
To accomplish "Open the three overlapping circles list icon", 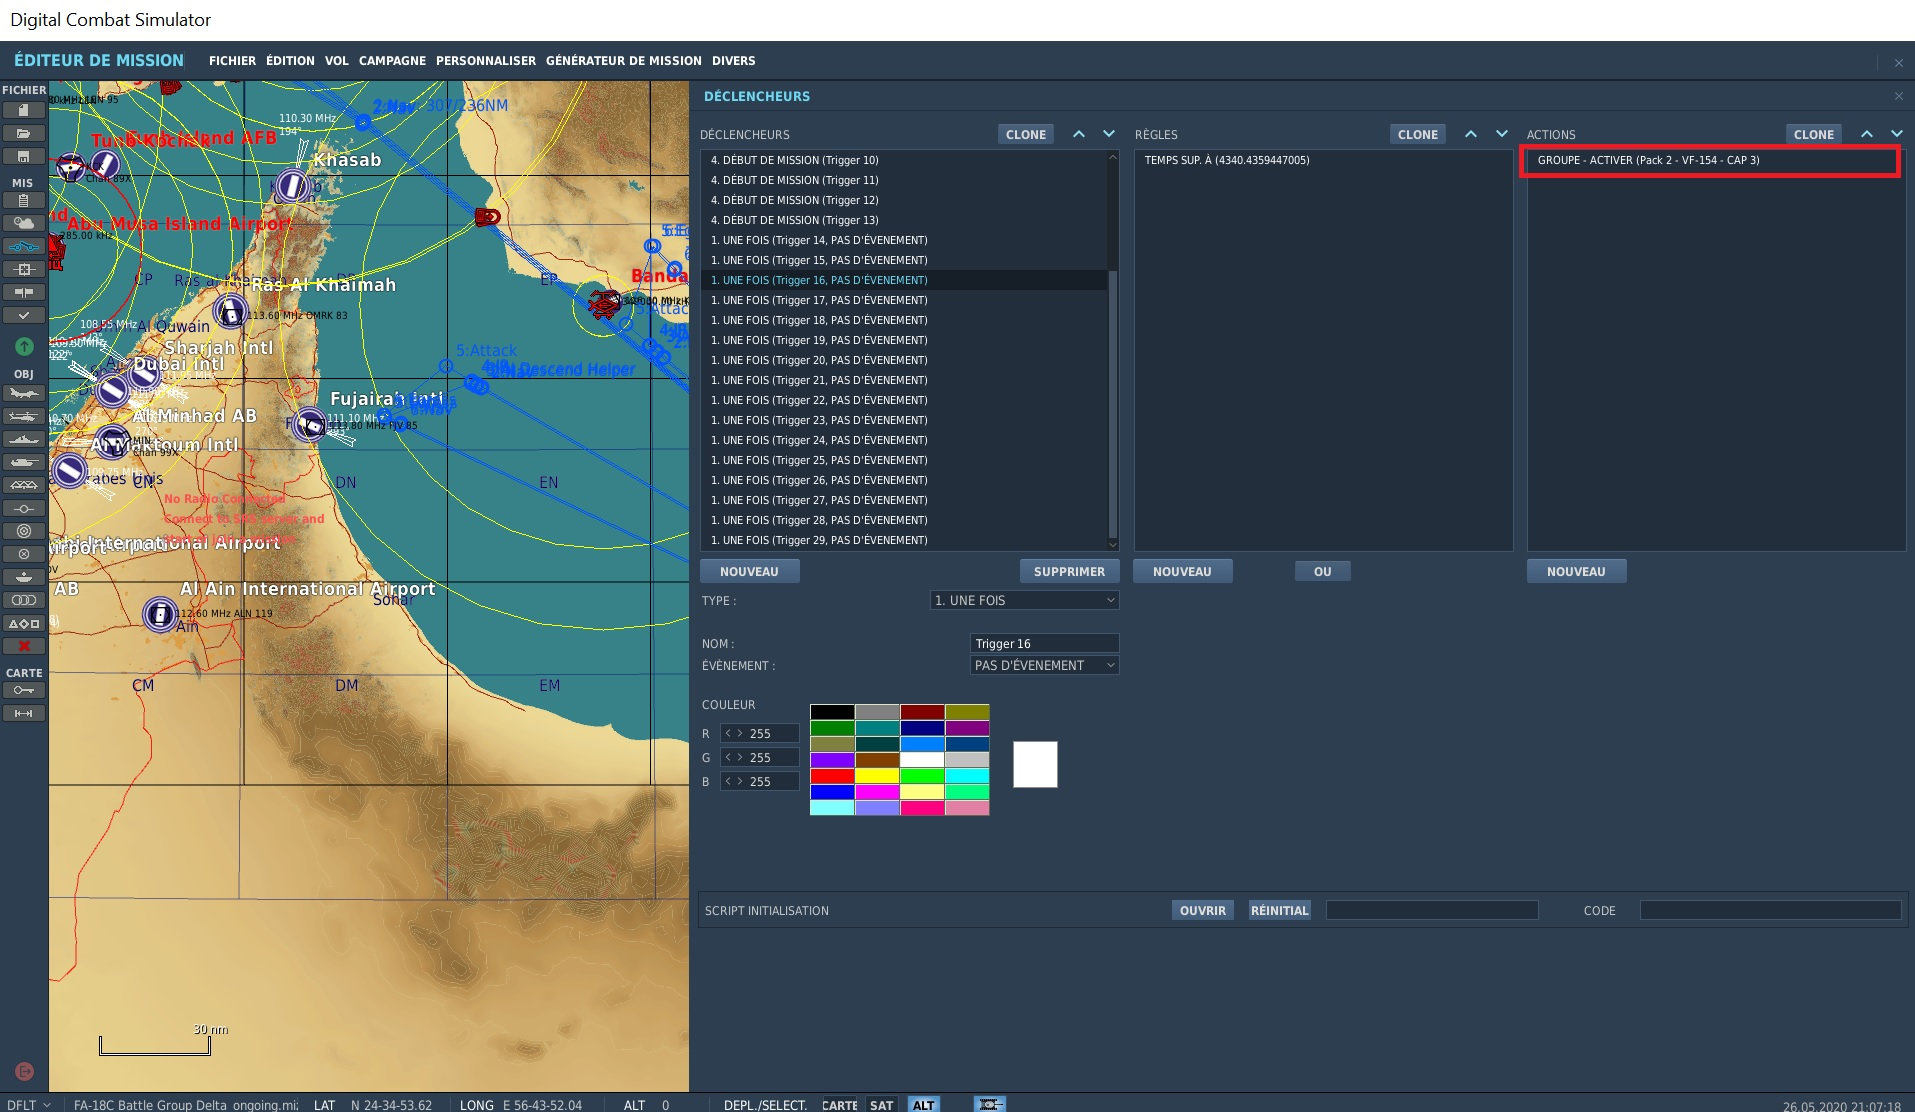I will [x=24, y=600].
